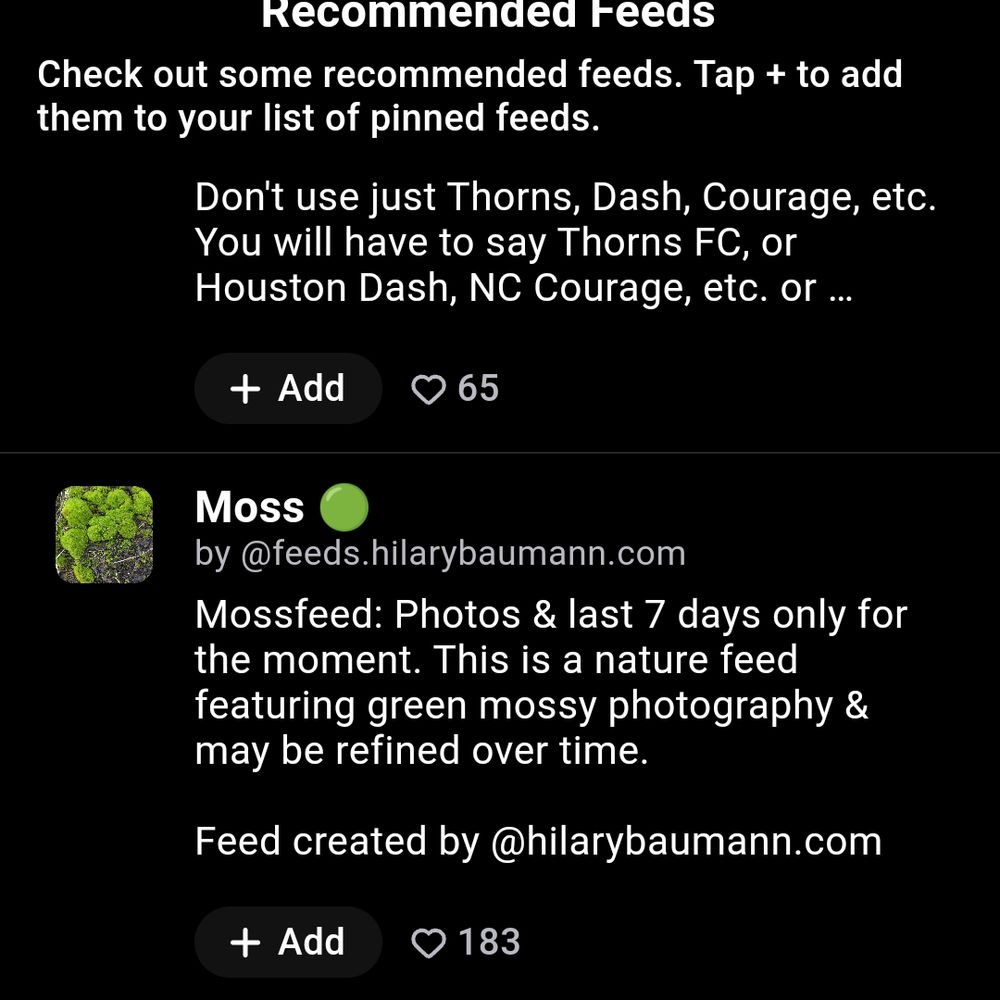The image size is (1000, 1000).
Task: Select the 183 like count
Action: pyautogui.click(x=489, y=942)
